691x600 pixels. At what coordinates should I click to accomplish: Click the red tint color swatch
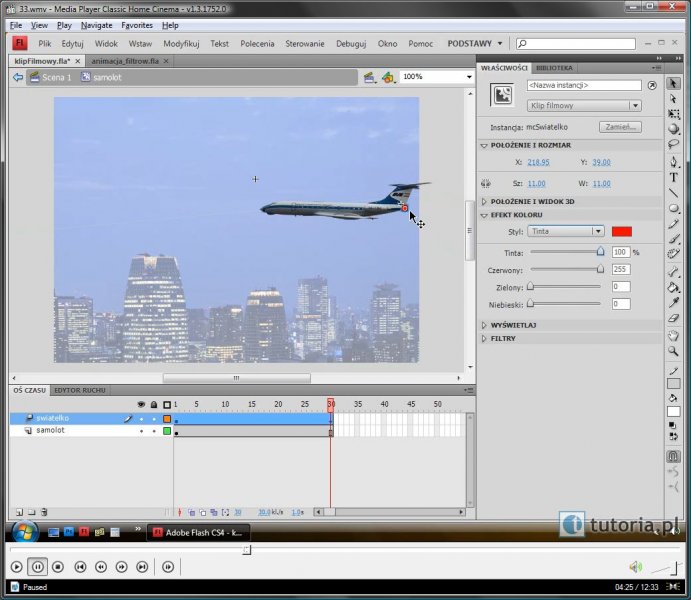pos(622,231)
